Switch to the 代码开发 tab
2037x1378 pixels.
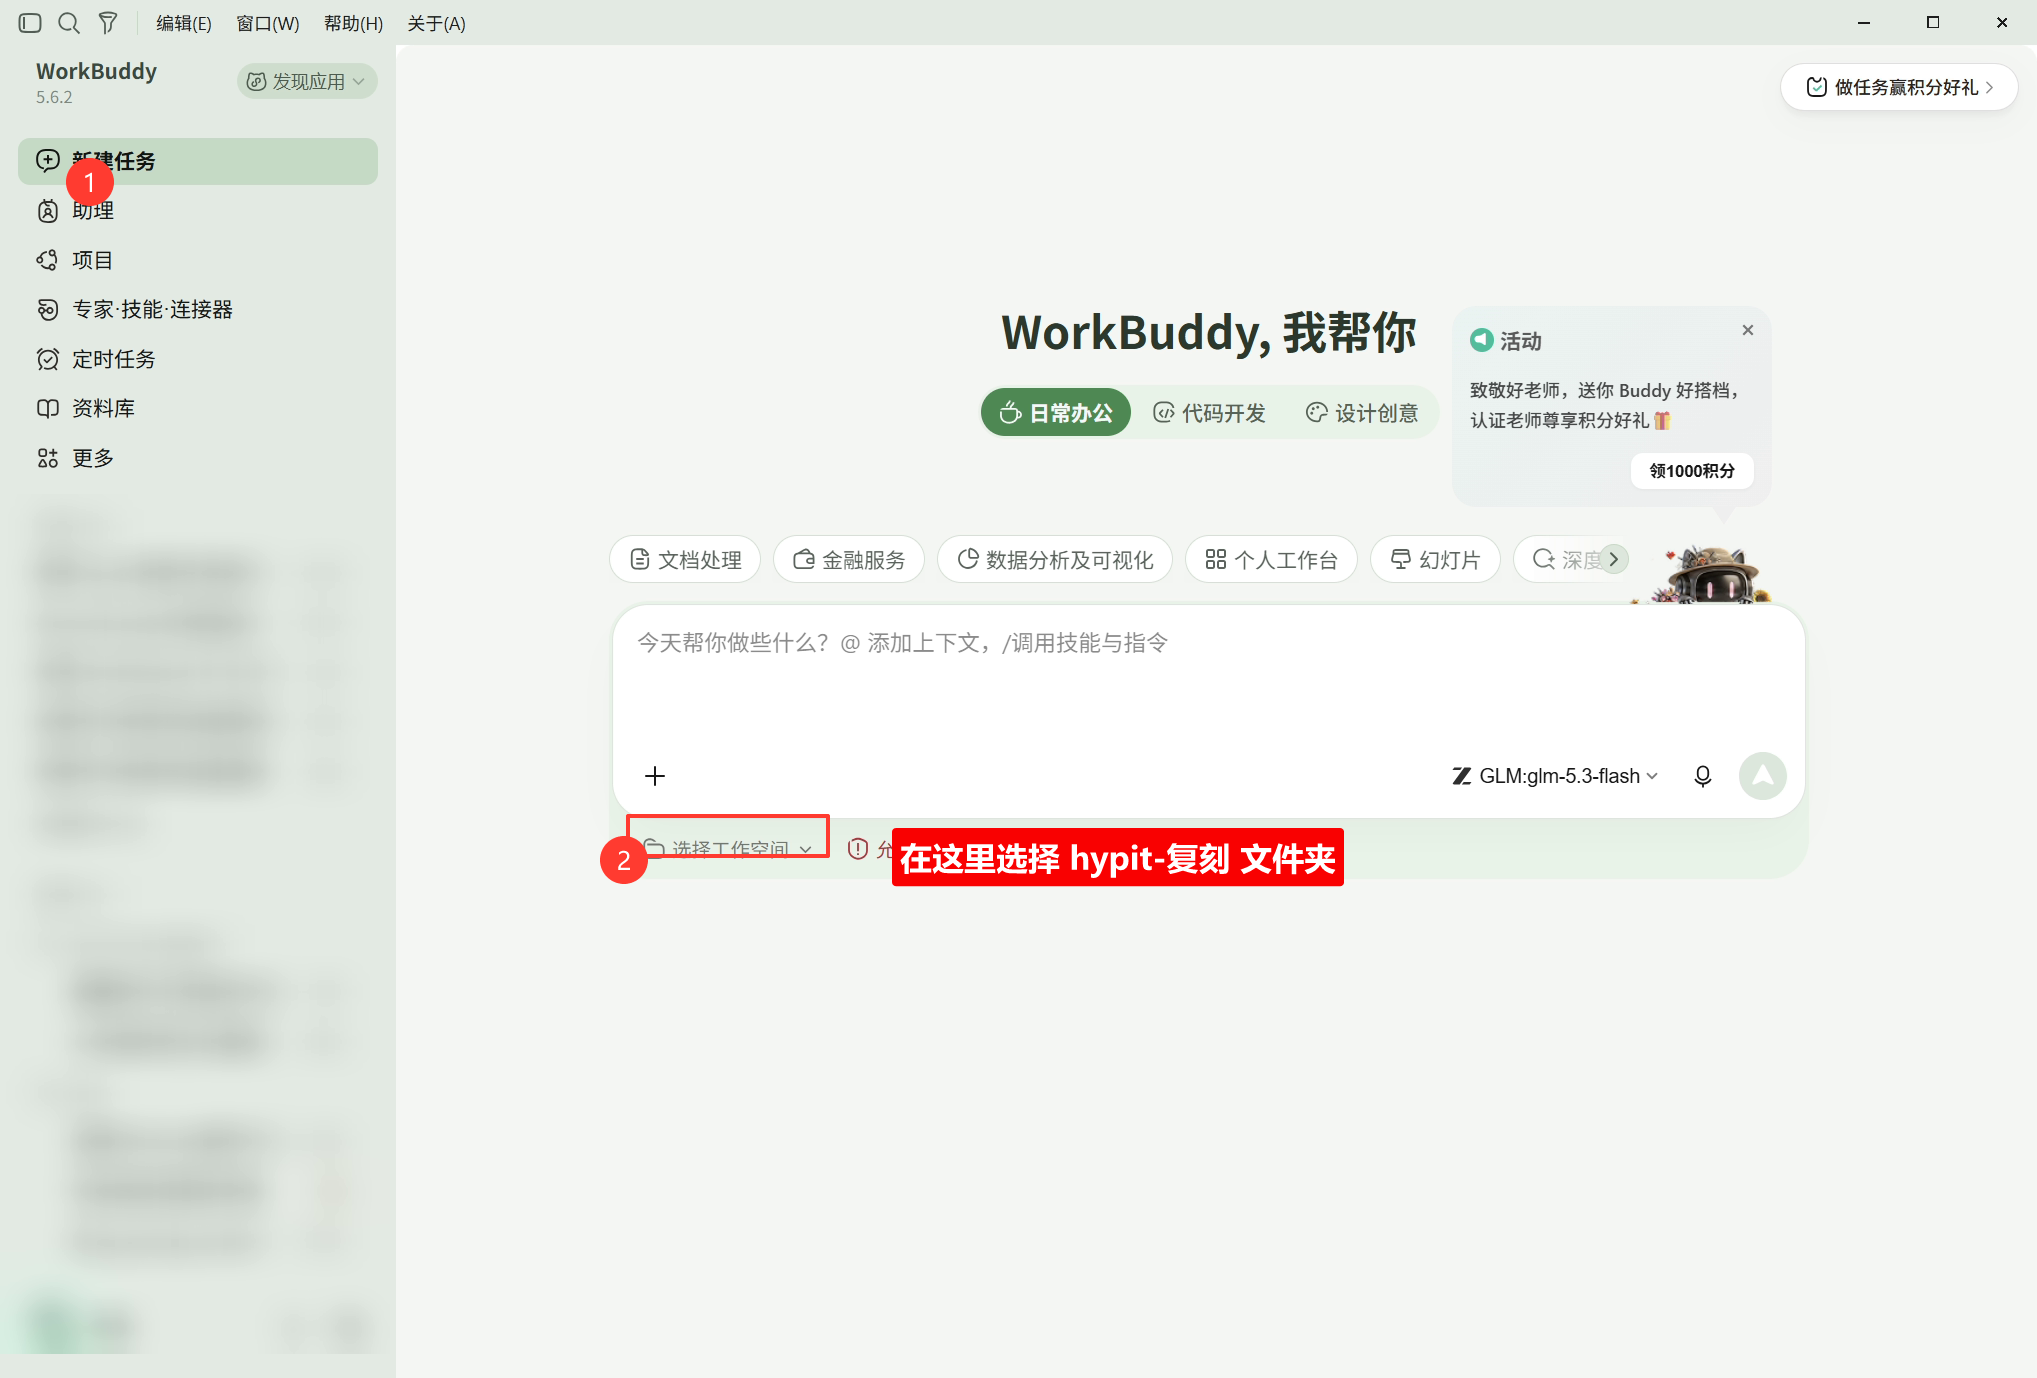coord(1209,413)
